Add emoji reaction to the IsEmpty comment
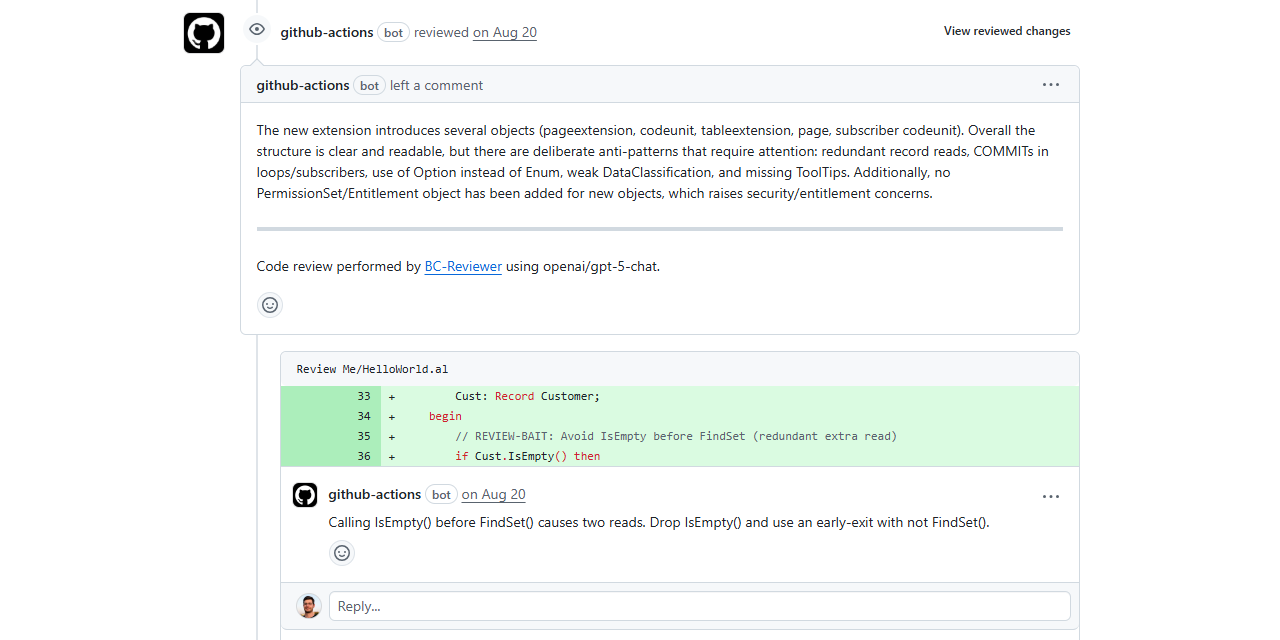The height and width of the screenshot is (640, 1280). tap(342, 553)
